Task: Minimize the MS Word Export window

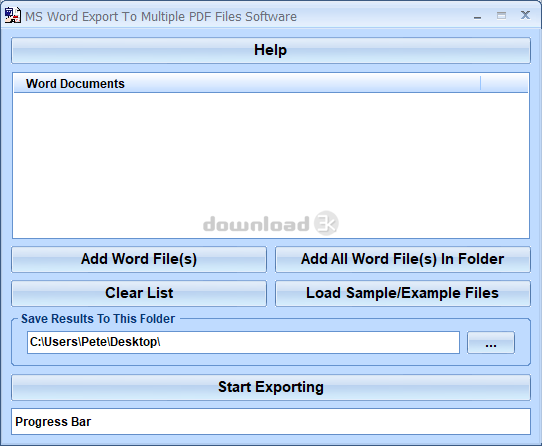Action: [477, 17]
